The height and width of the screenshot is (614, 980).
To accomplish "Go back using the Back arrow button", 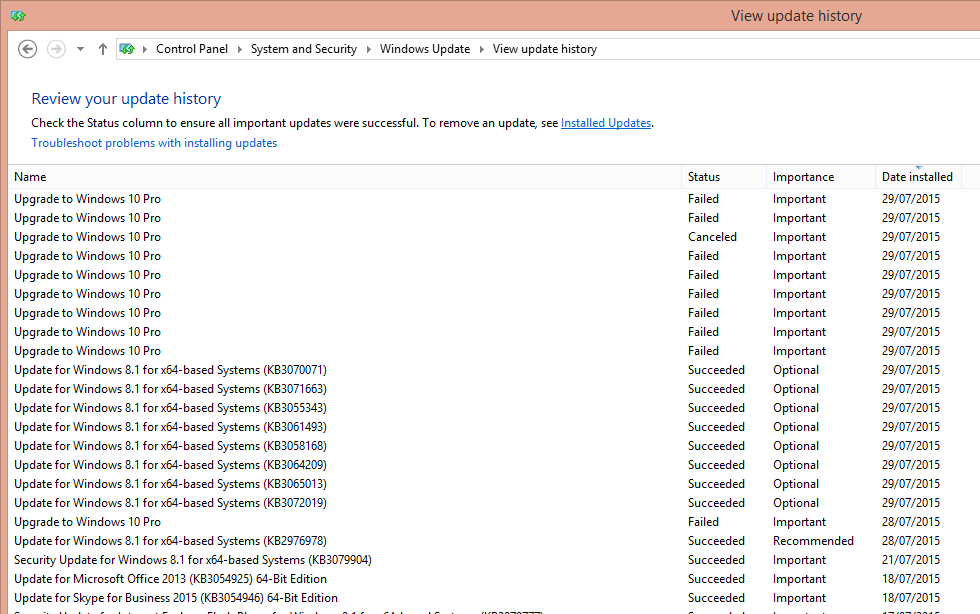I will coord(28,49).
